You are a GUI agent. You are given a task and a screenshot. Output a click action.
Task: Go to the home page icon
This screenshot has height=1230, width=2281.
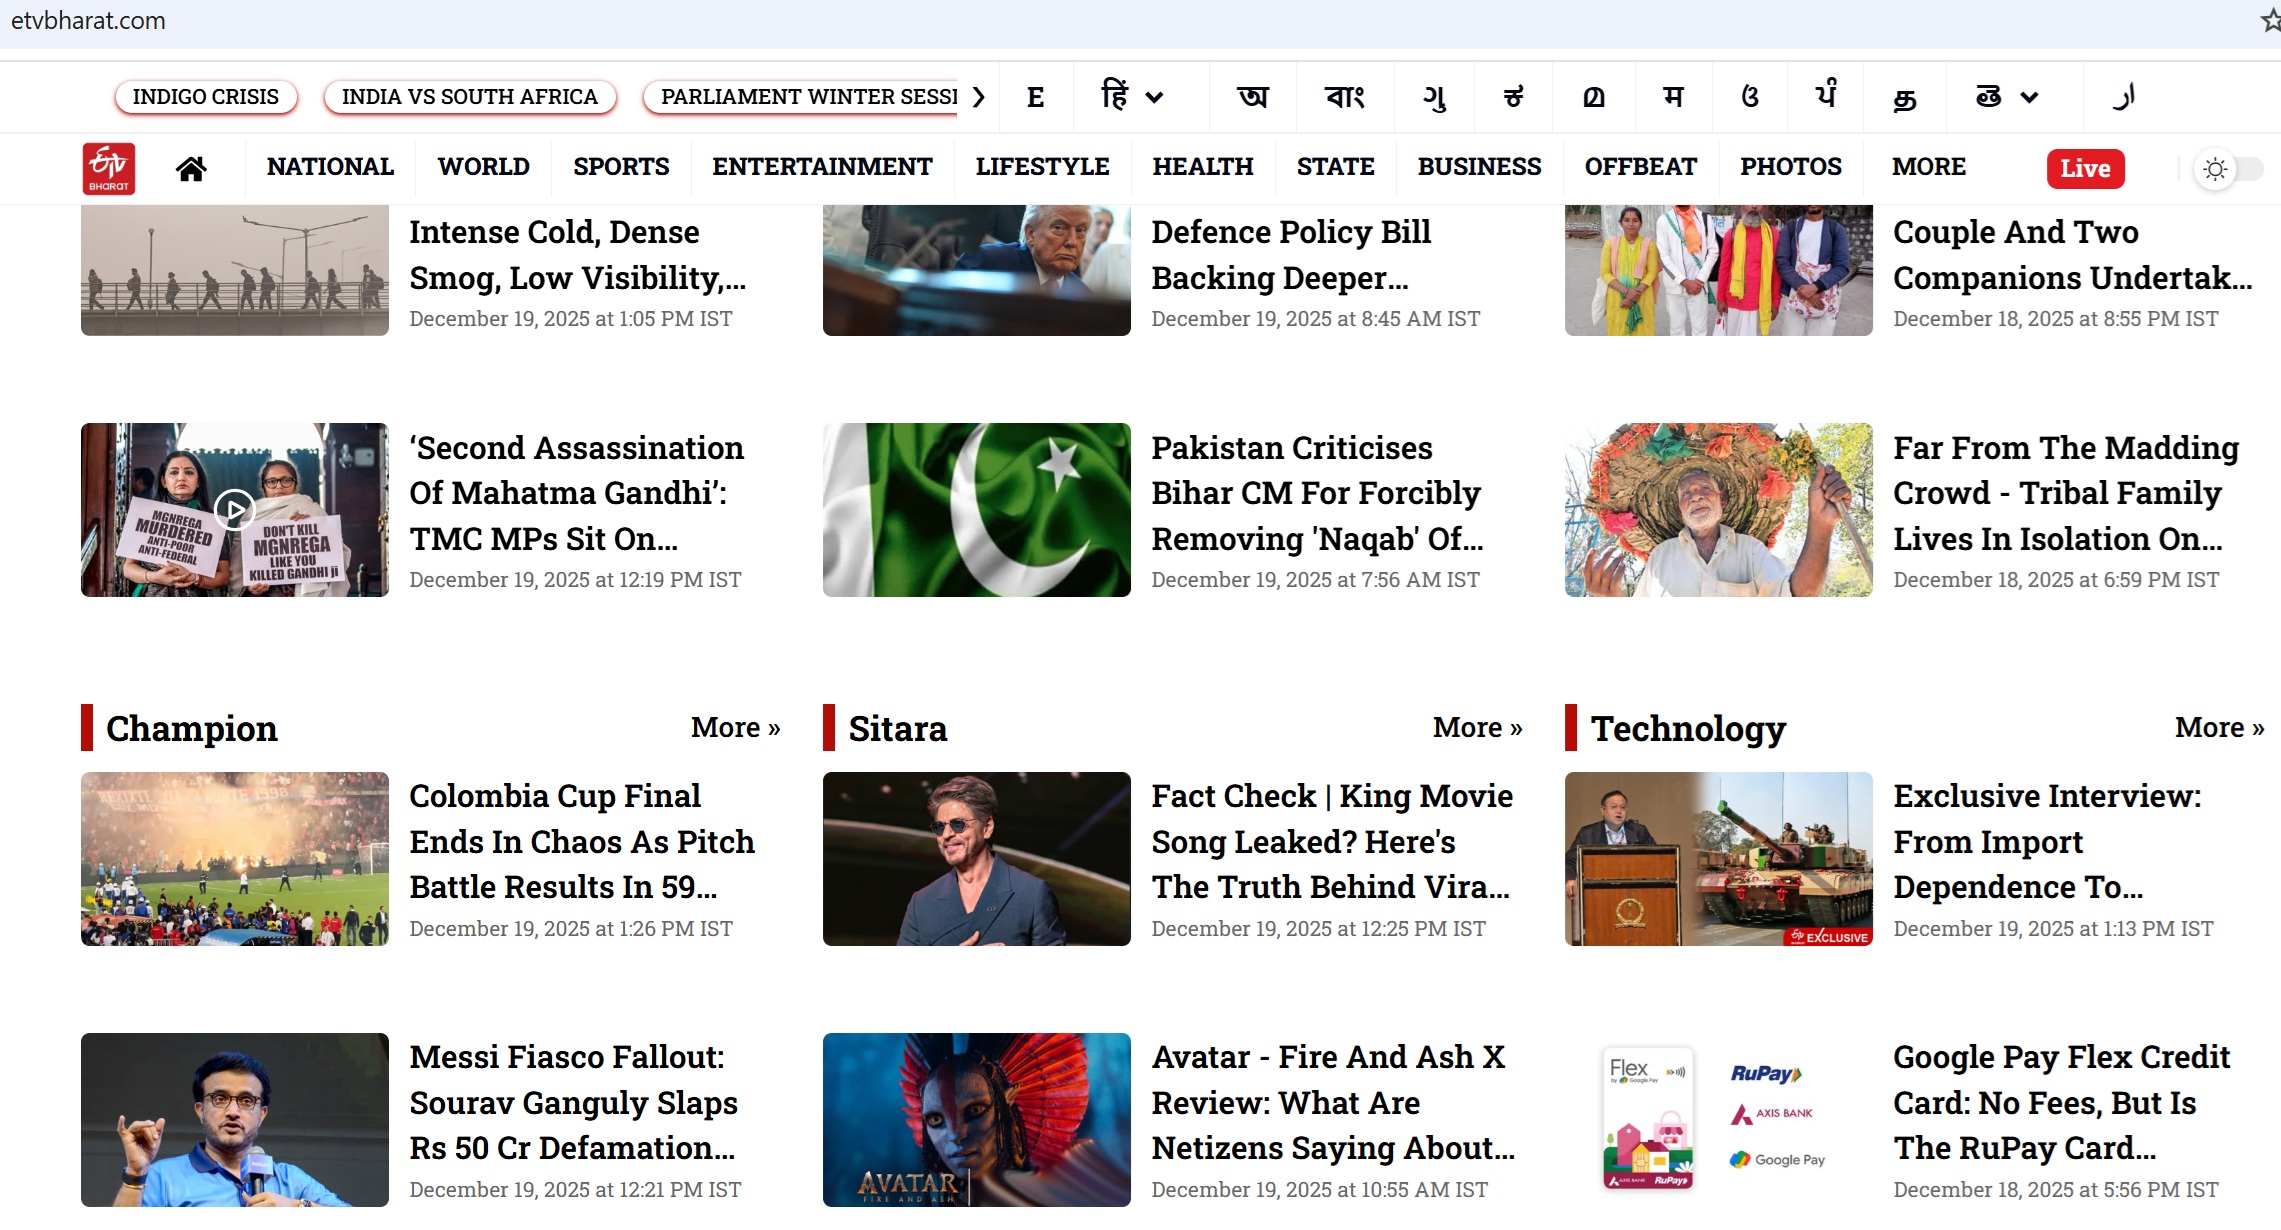190,168
